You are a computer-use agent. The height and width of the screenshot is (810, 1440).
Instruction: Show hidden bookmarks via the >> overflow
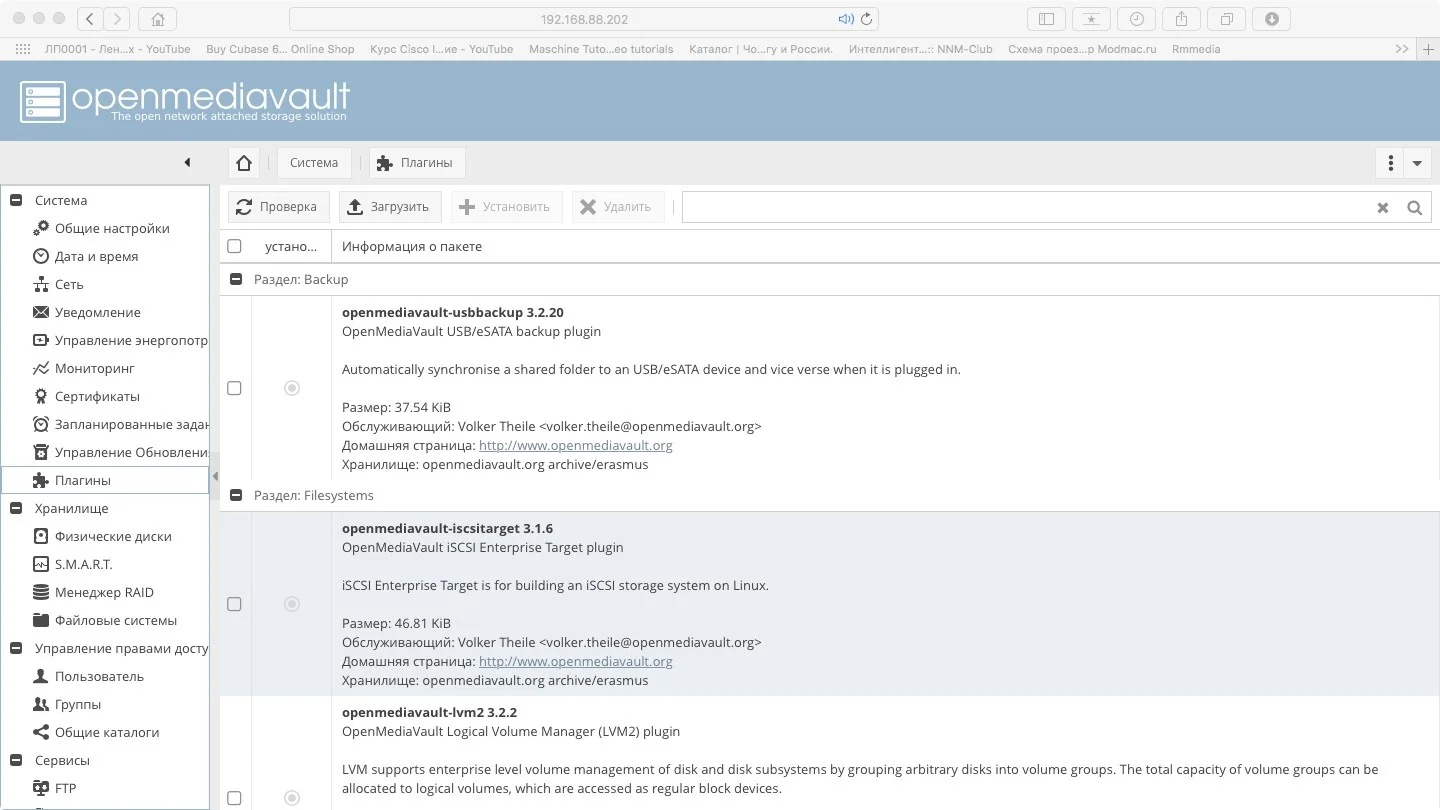tap(1402, 49)
